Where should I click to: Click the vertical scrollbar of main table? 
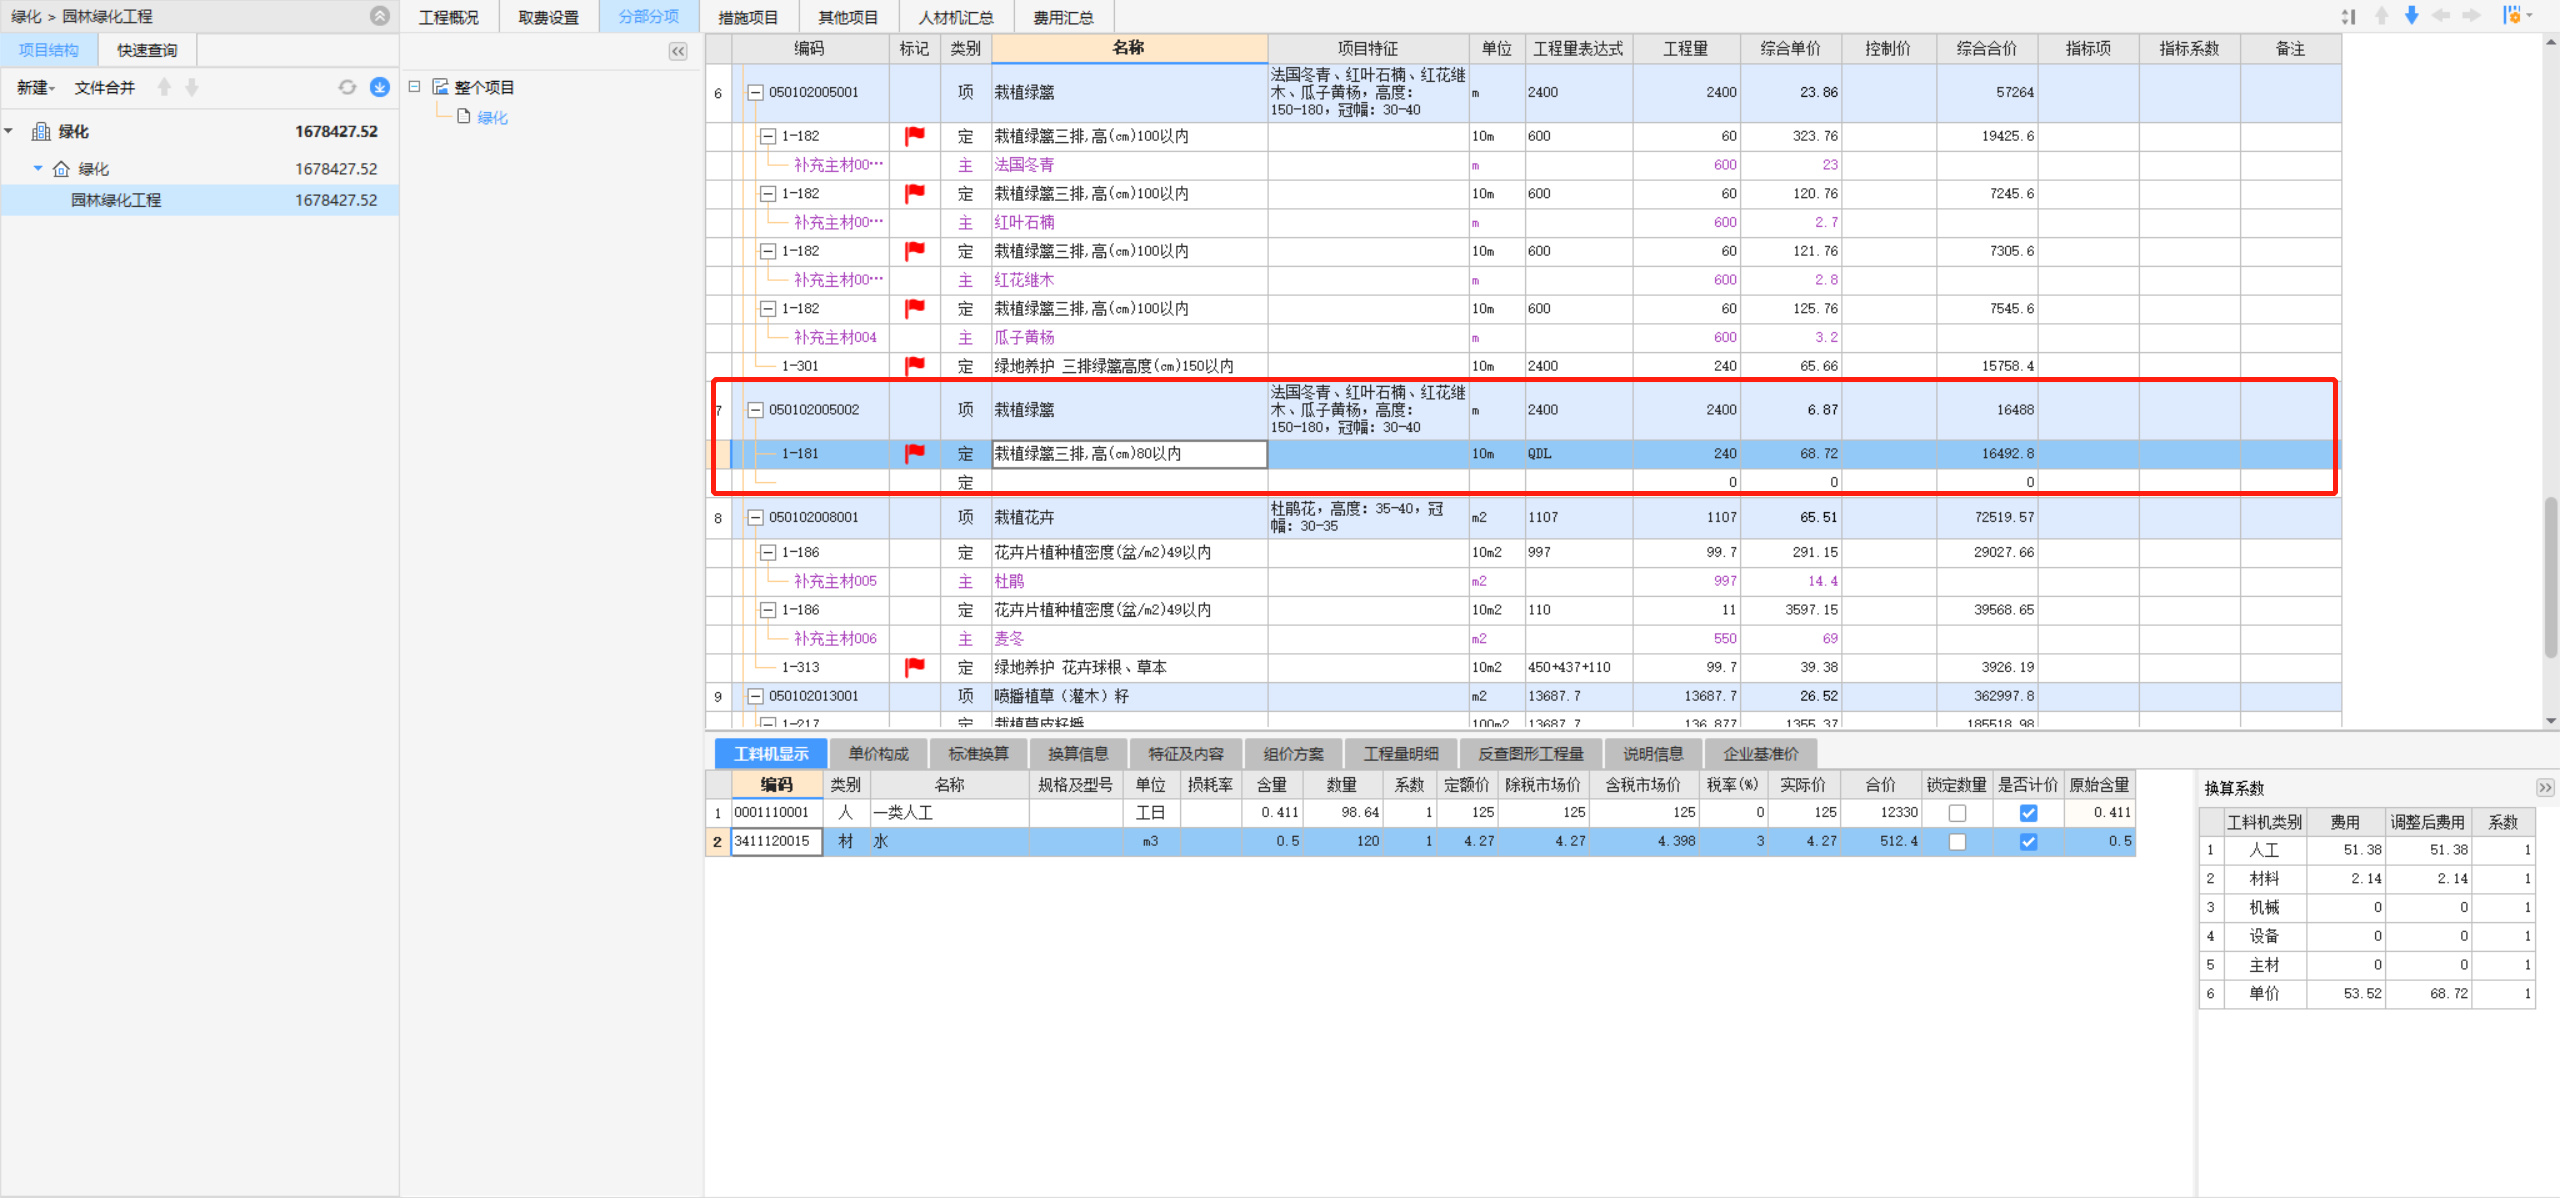2551,577
